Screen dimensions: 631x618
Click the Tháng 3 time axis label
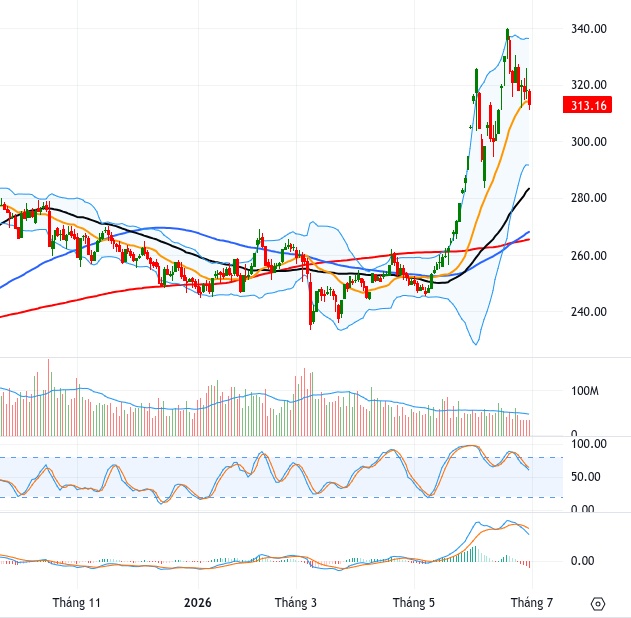point(296,603)
